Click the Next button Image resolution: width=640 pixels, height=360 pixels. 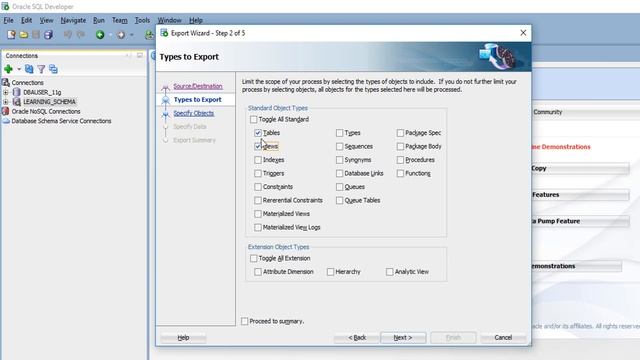tap(403, 338)
